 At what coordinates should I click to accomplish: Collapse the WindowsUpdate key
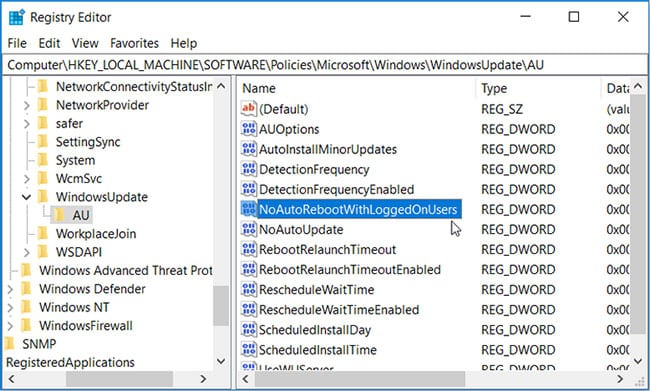coord(27,197)
